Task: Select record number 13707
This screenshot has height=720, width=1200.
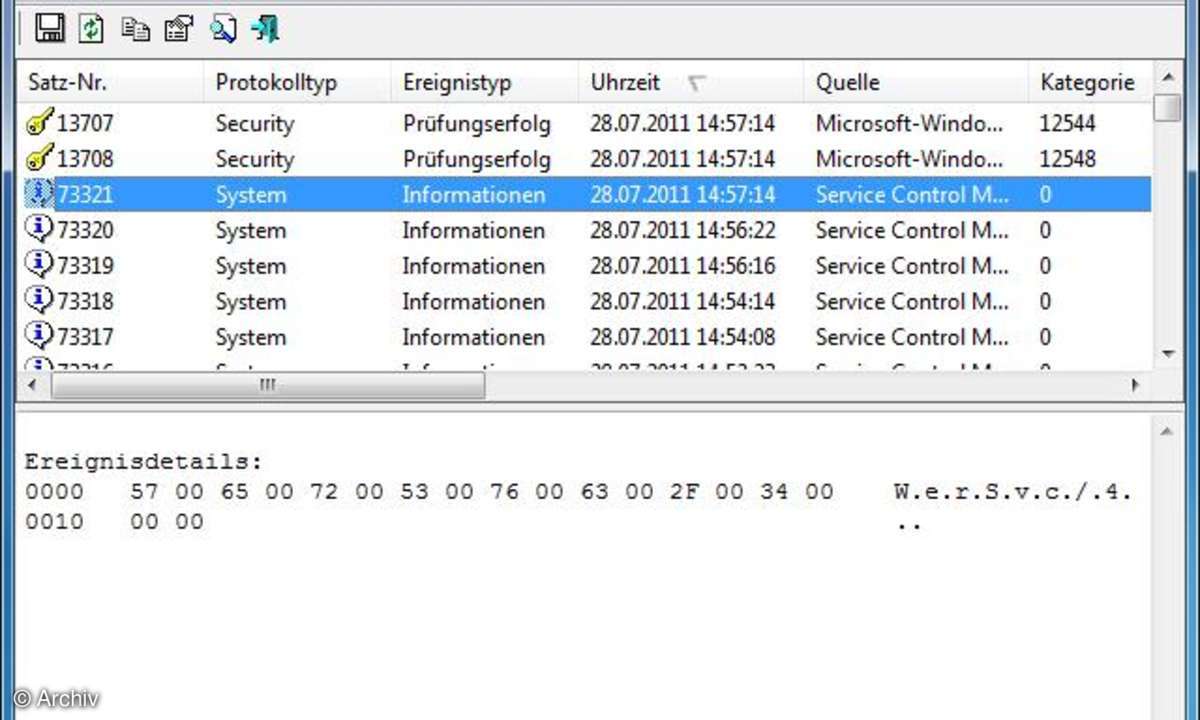Action: (x=85, y=124)
